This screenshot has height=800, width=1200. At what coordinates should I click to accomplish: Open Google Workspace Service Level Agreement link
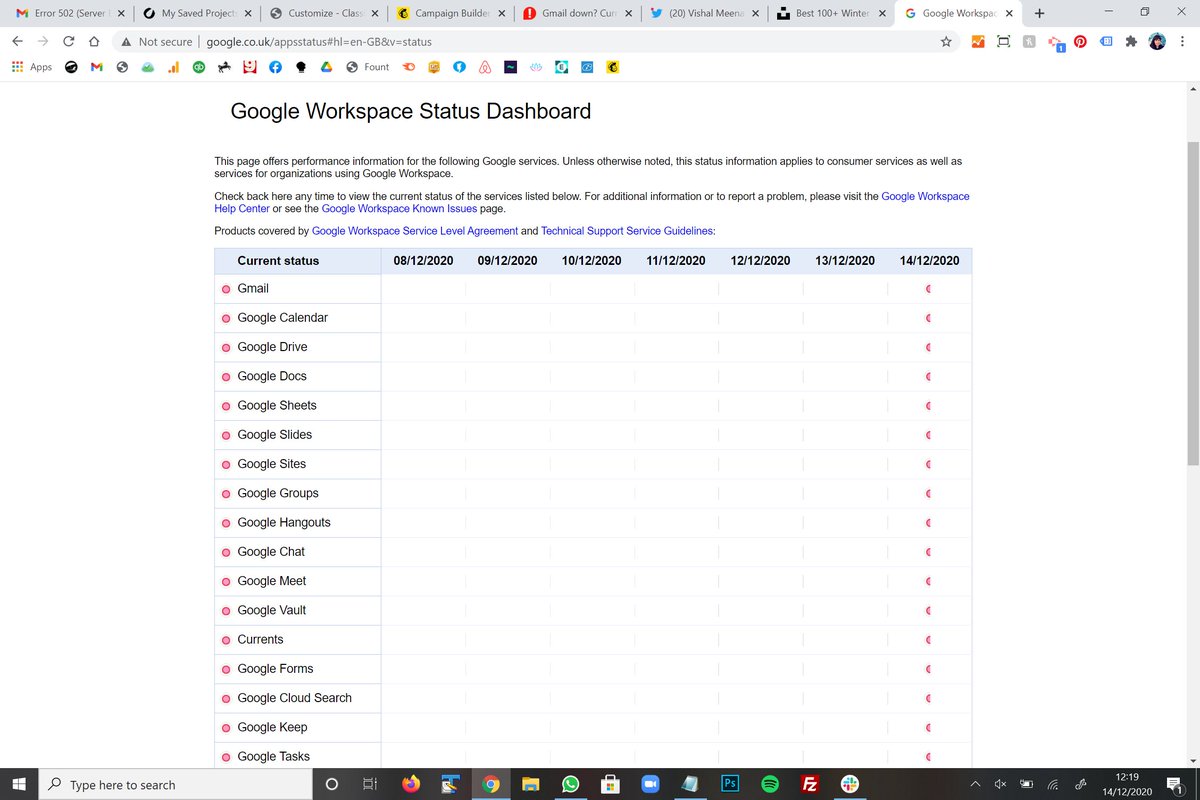(415, 231)
